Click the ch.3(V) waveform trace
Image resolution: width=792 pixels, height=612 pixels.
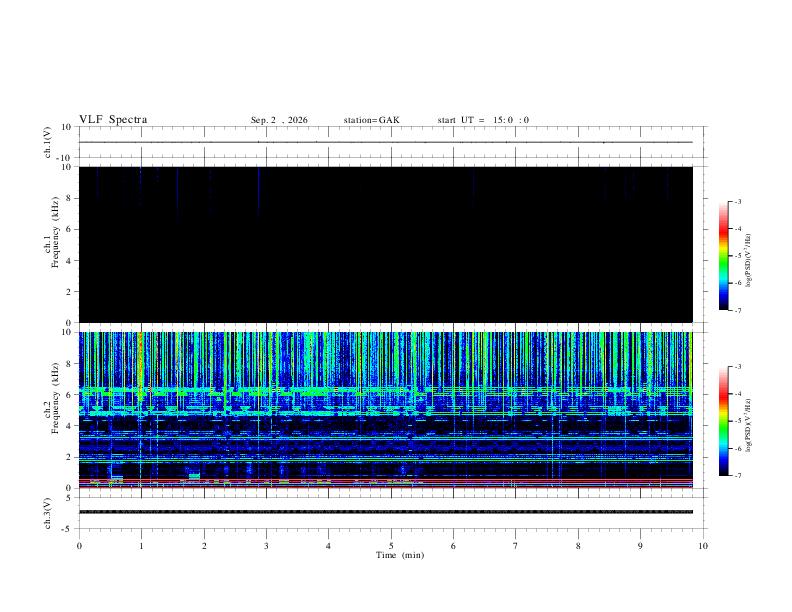point(386,512)
